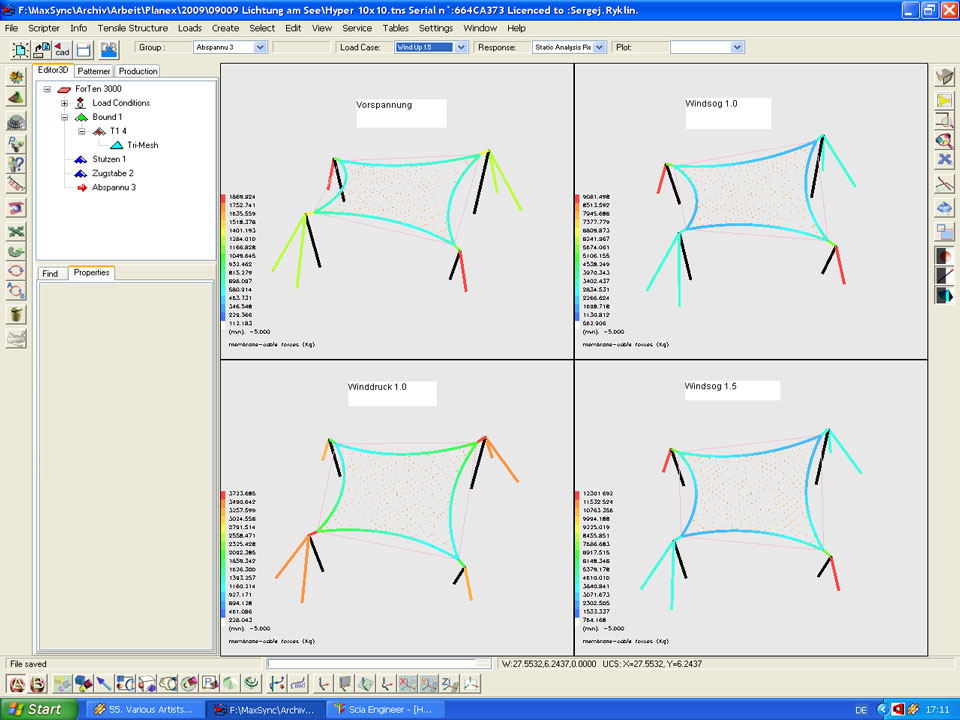Click the Windows Start button
960x720 pixels.
point(37,709)
